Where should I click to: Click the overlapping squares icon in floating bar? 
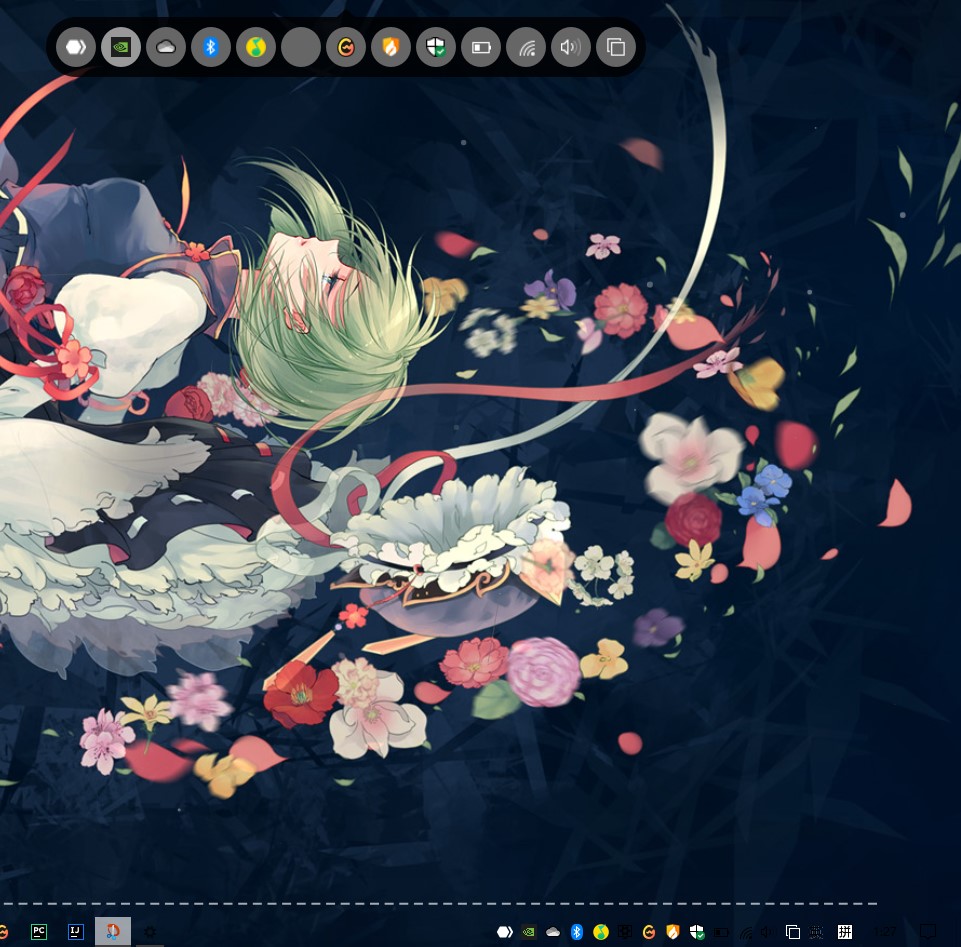616,47
